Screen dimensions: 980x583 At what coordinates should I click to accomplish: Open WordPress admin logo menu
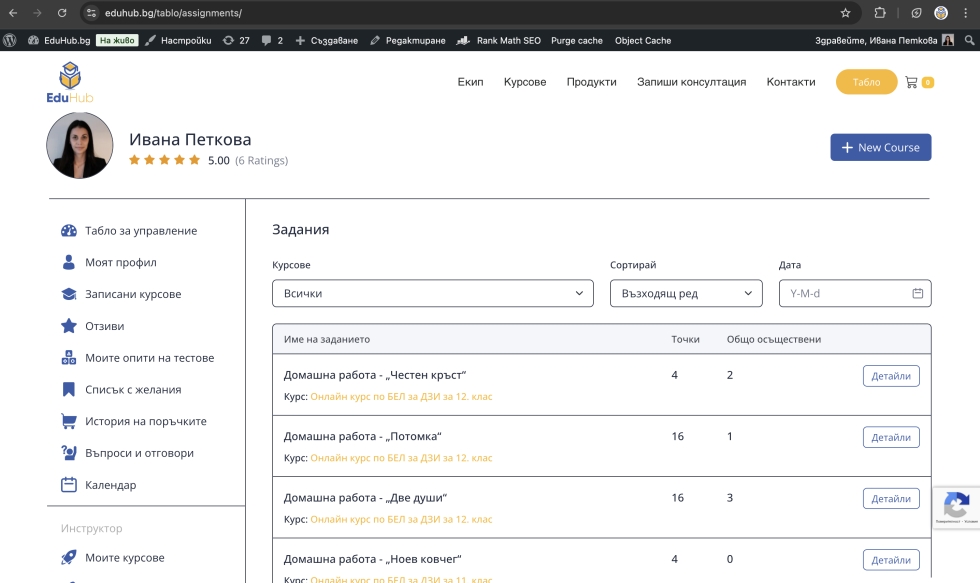tap(10, 40)
